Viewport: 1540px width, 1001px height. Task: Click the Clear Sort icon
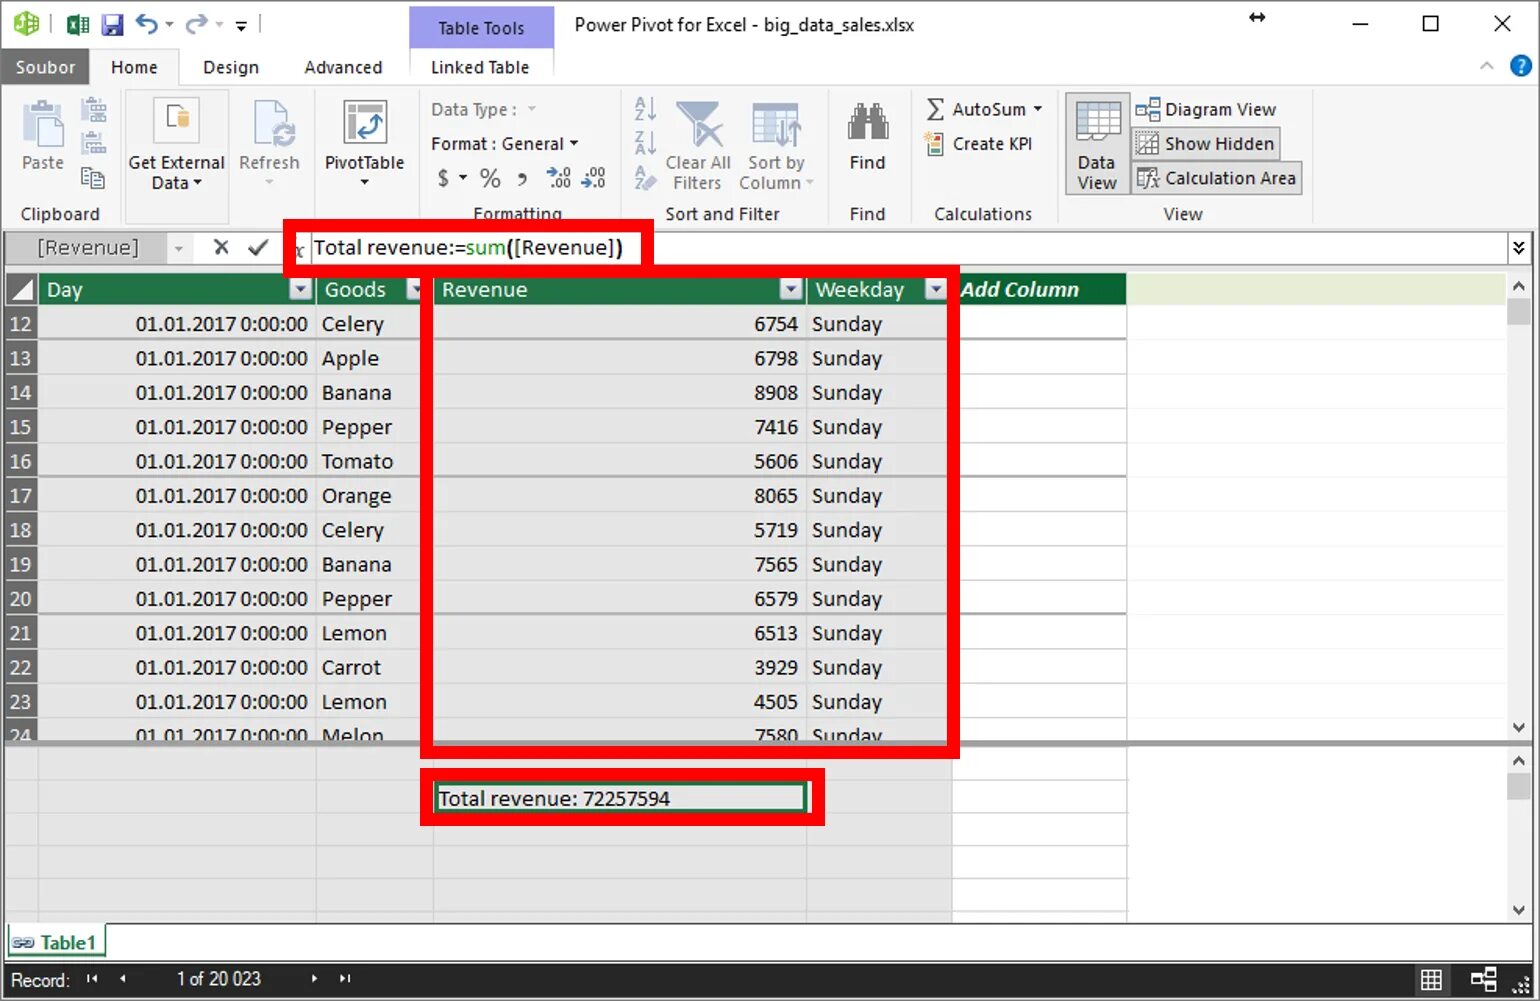(x=645, y=178)
